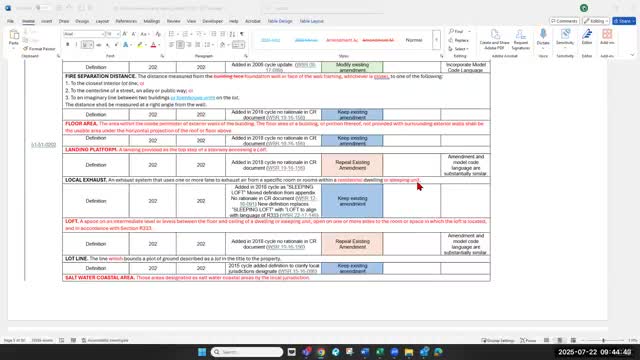The image size is (640, 360).
Task: Toggle Bold formatting in Font group
Action: click(x=67, y=44)
